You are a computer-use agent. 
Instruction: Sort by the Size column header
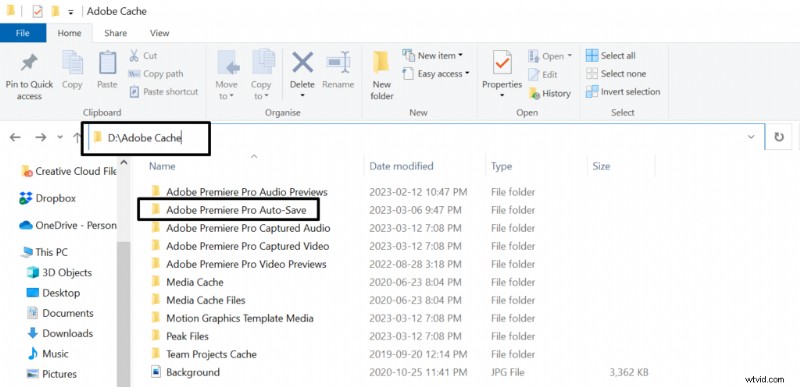point(601,166)
